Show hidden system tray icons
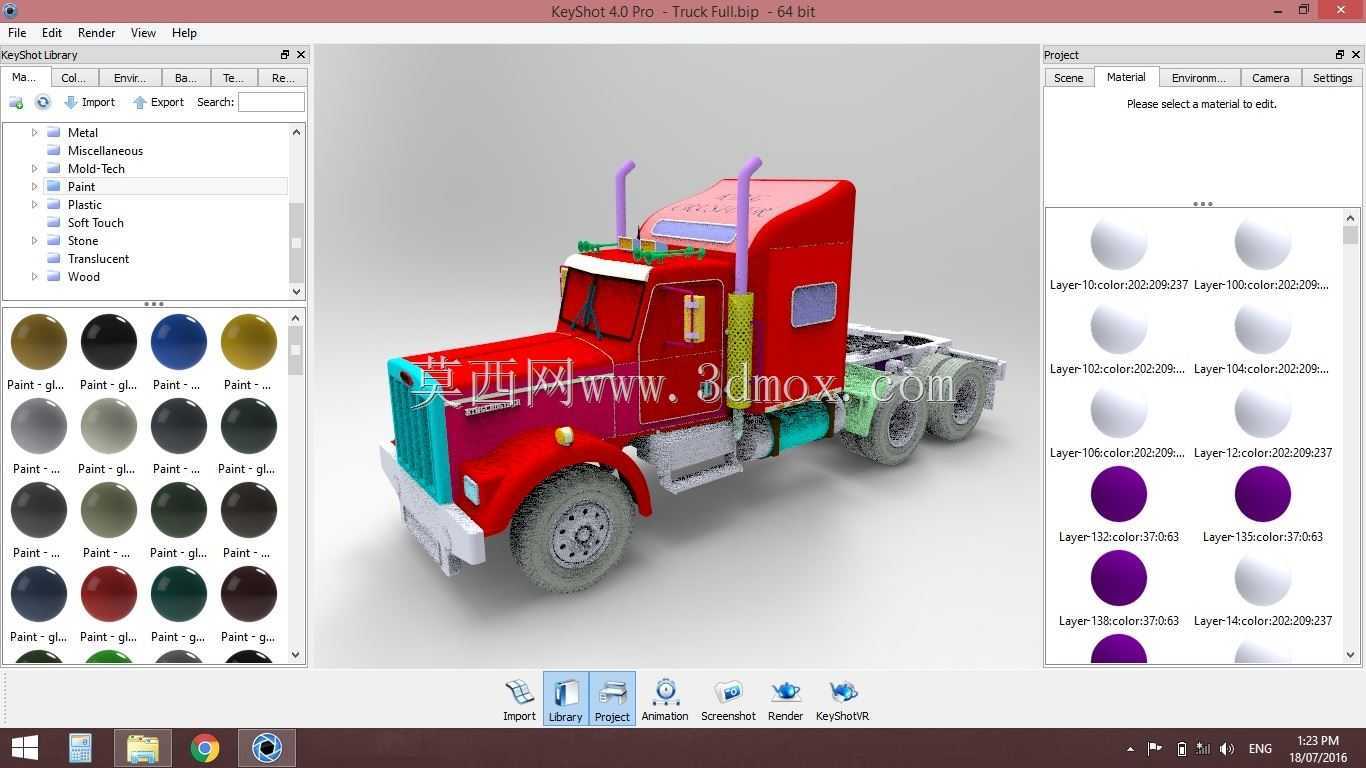 (x=1130, y=749)
